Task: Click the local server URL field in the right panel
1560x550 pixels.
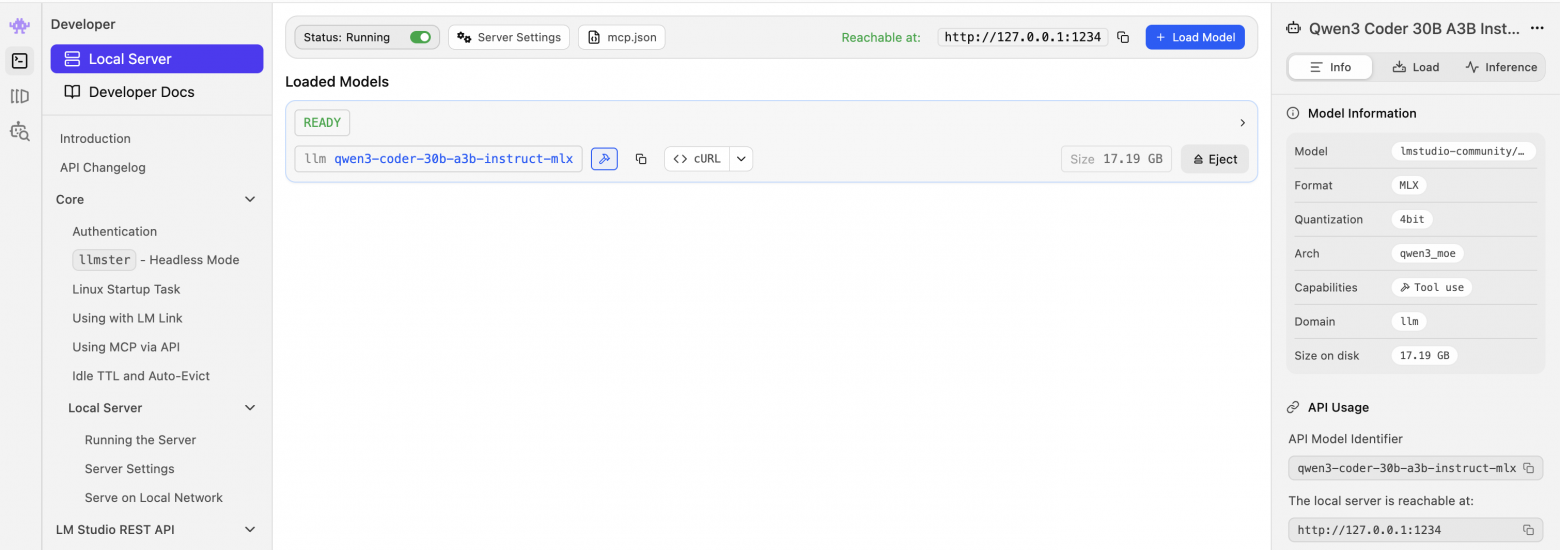Action: tap(1415, 530)
